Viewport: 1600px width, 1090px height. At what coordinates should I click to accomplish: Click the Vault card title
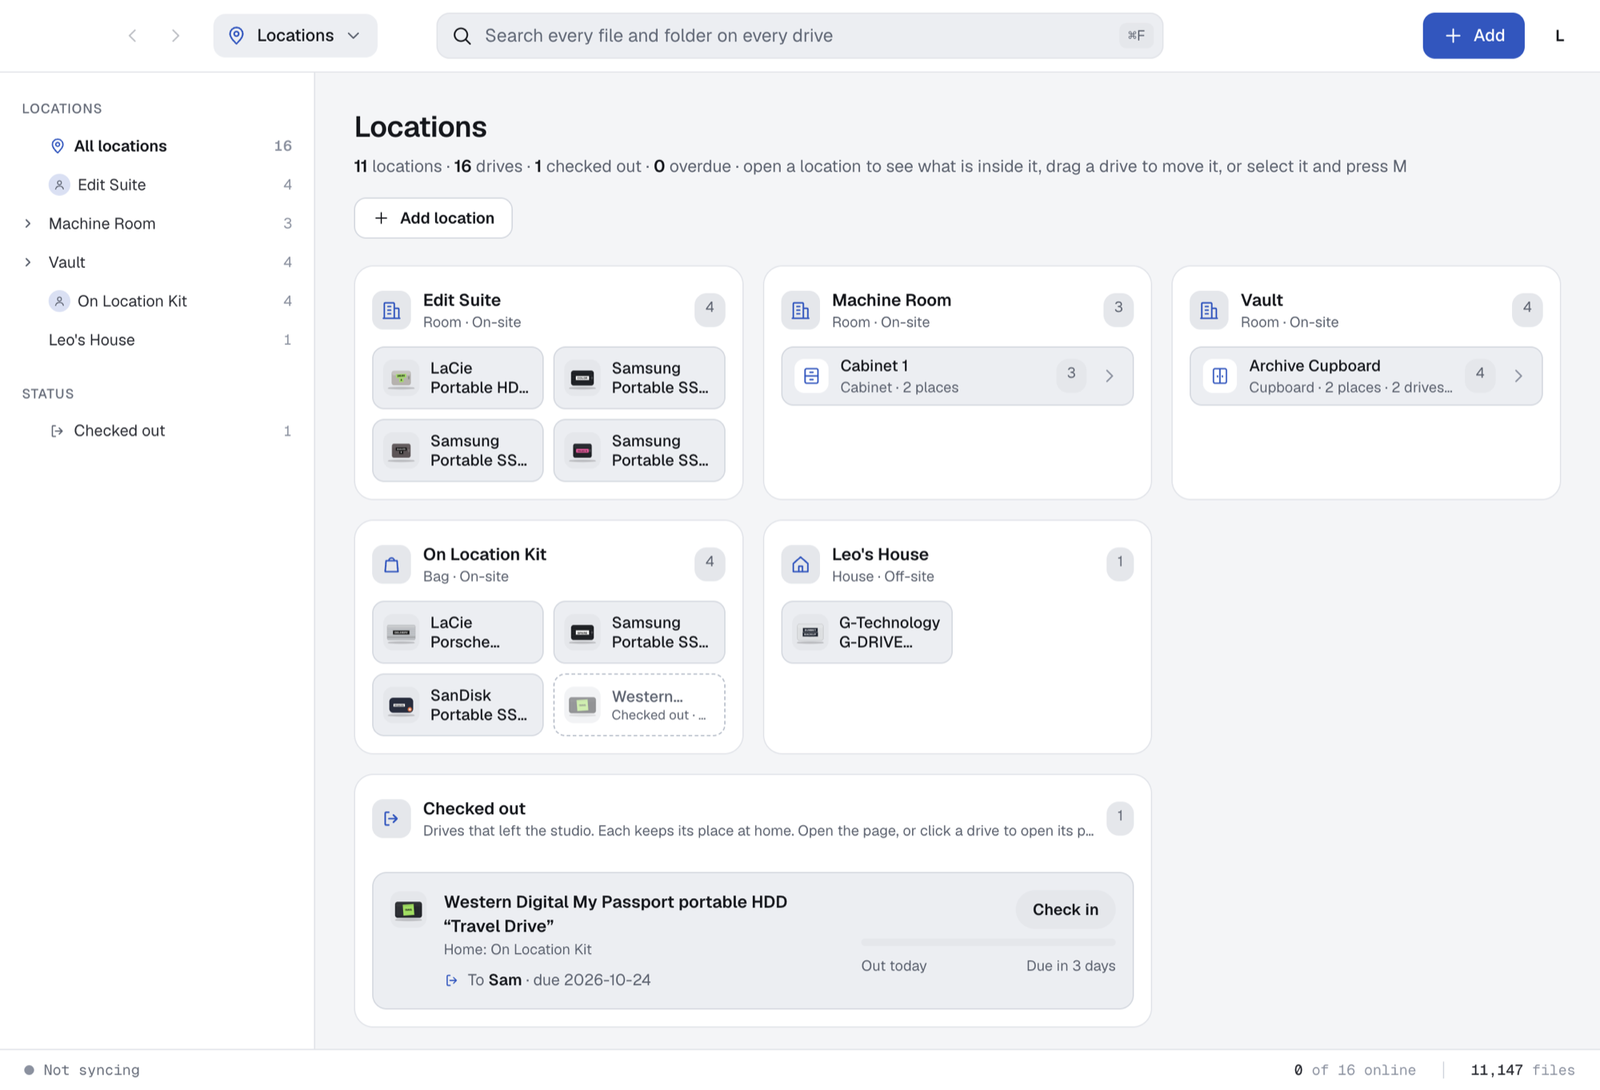point(1262,300)
